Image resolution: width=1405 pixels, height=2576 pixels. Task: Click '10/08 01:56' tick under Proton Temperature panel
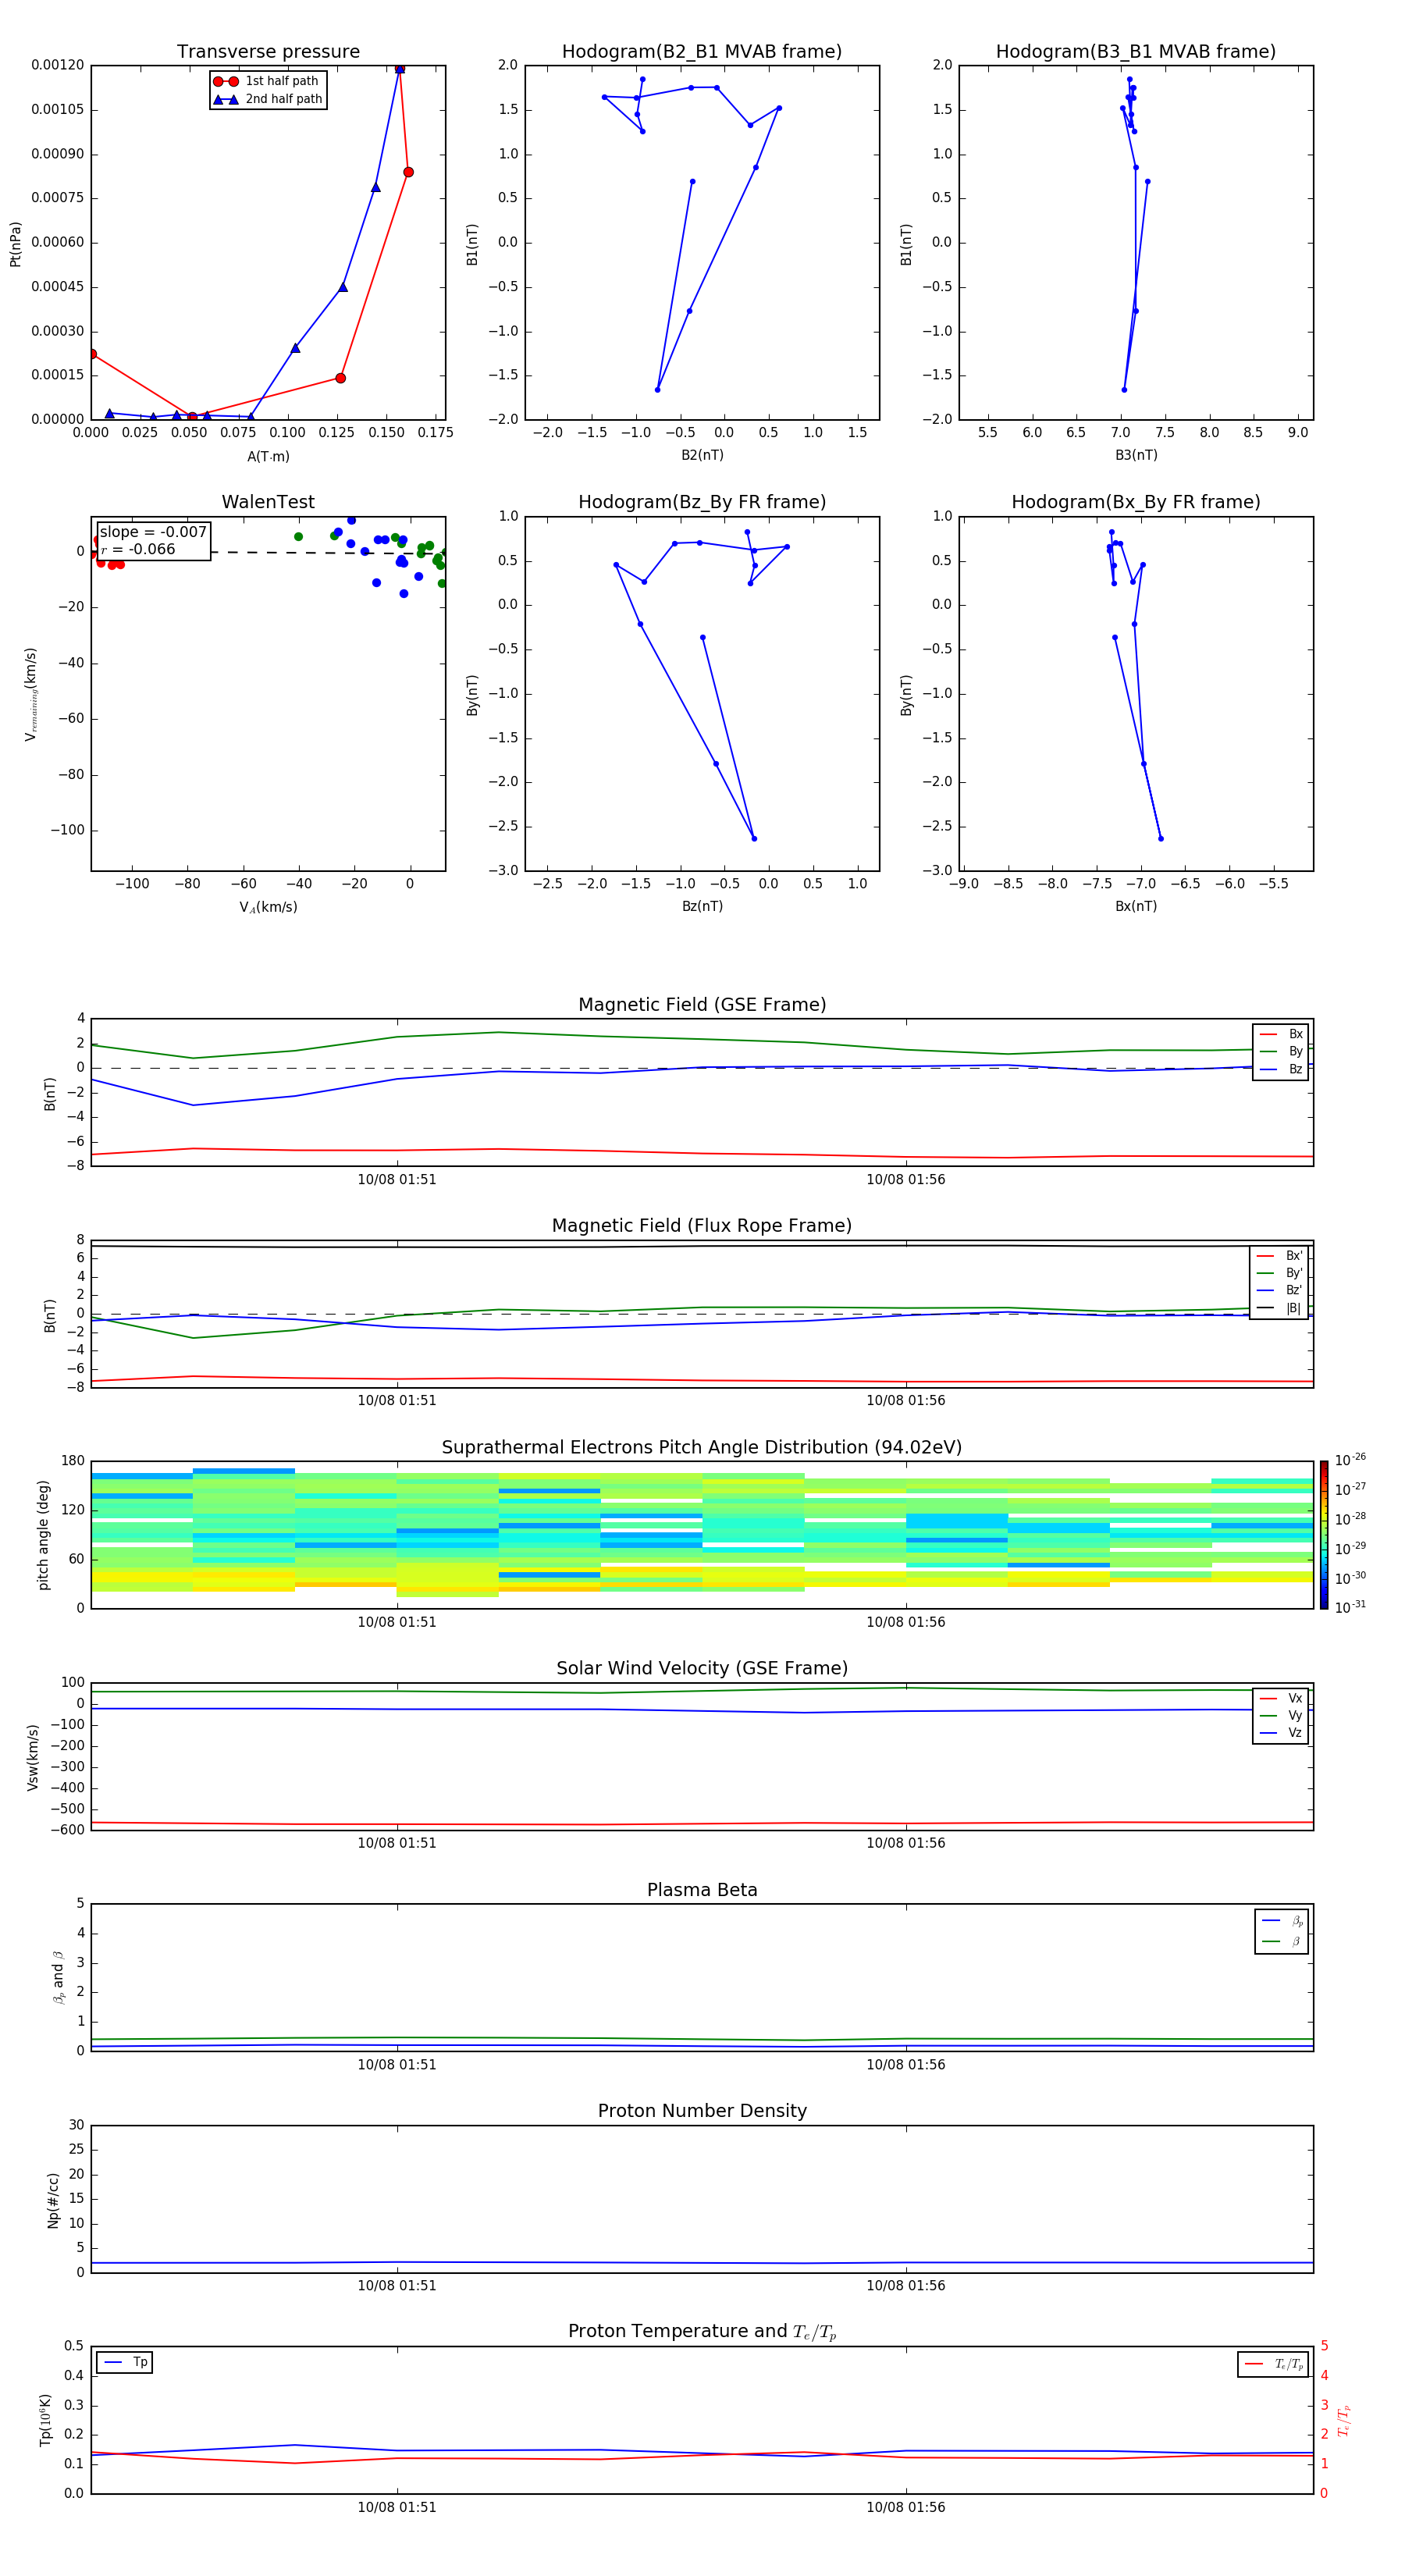(906, 2508)
